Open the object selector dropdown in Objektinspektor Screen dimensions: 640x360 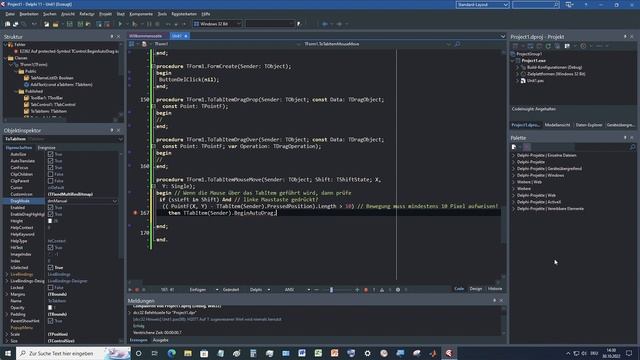coord(120,139)
